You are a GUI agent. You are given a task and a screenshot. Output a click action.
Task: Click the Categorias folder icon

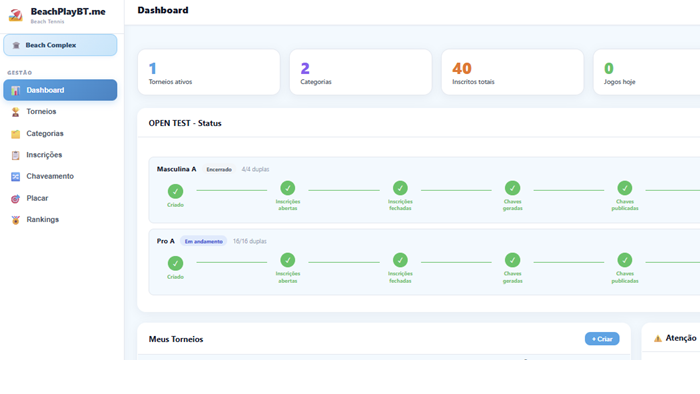click(x=16, y=134)
